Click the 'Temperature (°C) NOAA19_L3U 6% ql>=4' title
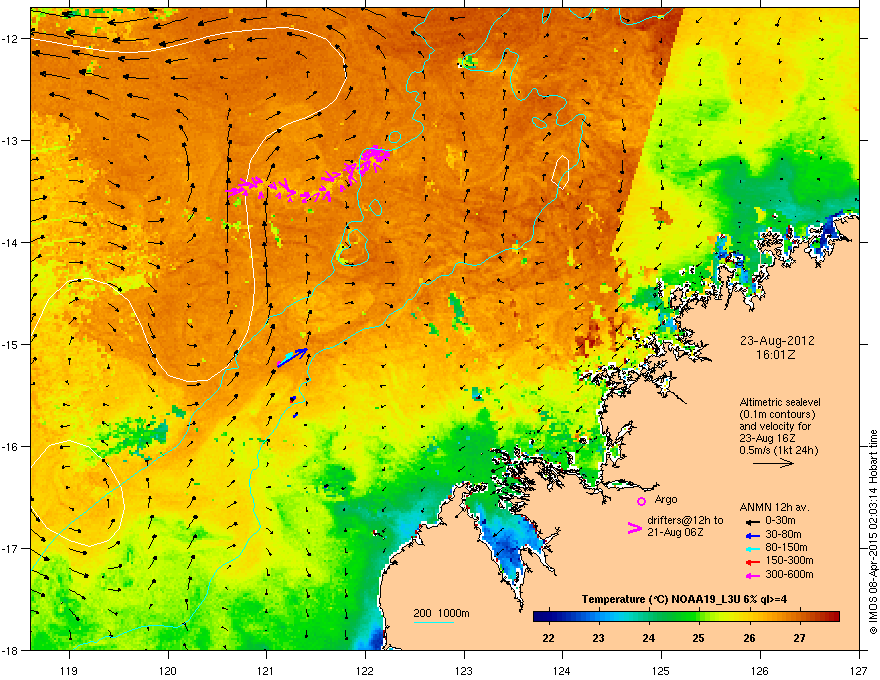Viewport: 880px width, 680px height. tap(684, 599)
